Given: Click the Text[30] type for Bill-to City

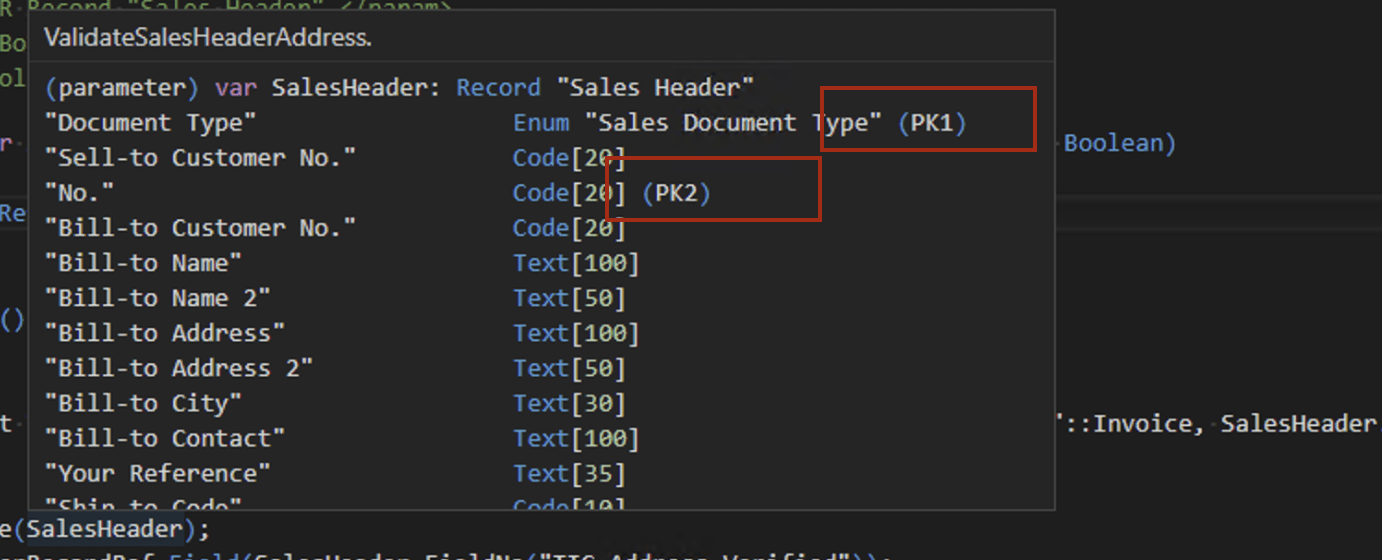Looking at the screenshot, I should (569, 403).
